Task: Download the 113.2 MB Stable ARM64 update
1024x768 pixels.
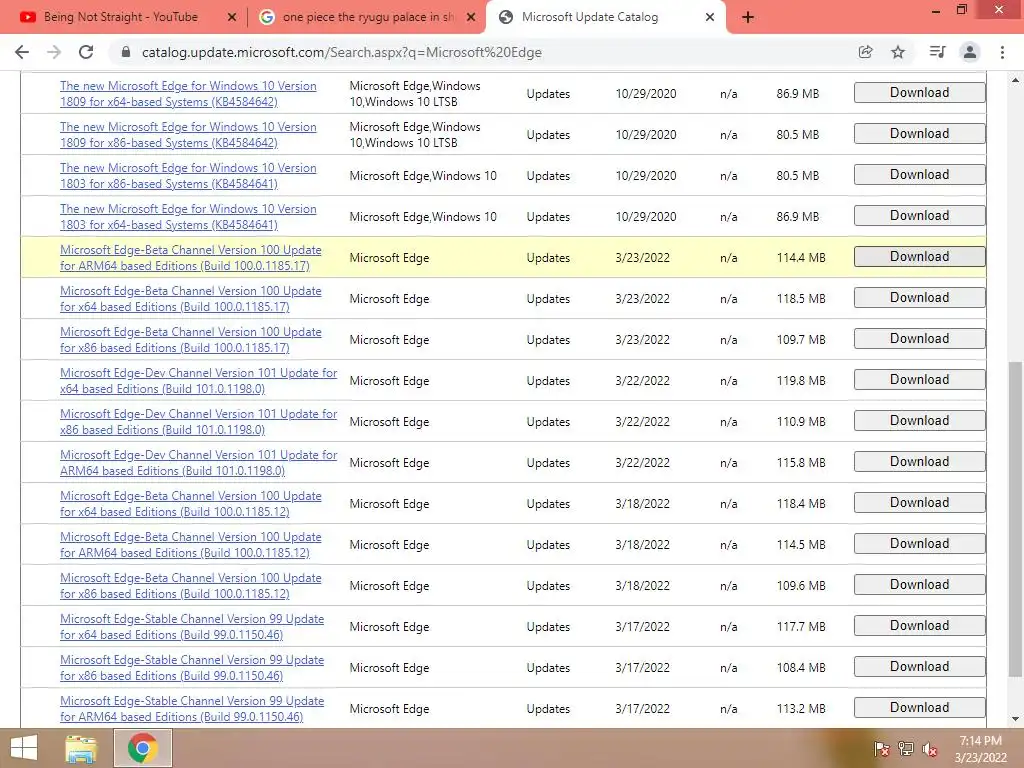Action: click(x=920, y=707)
